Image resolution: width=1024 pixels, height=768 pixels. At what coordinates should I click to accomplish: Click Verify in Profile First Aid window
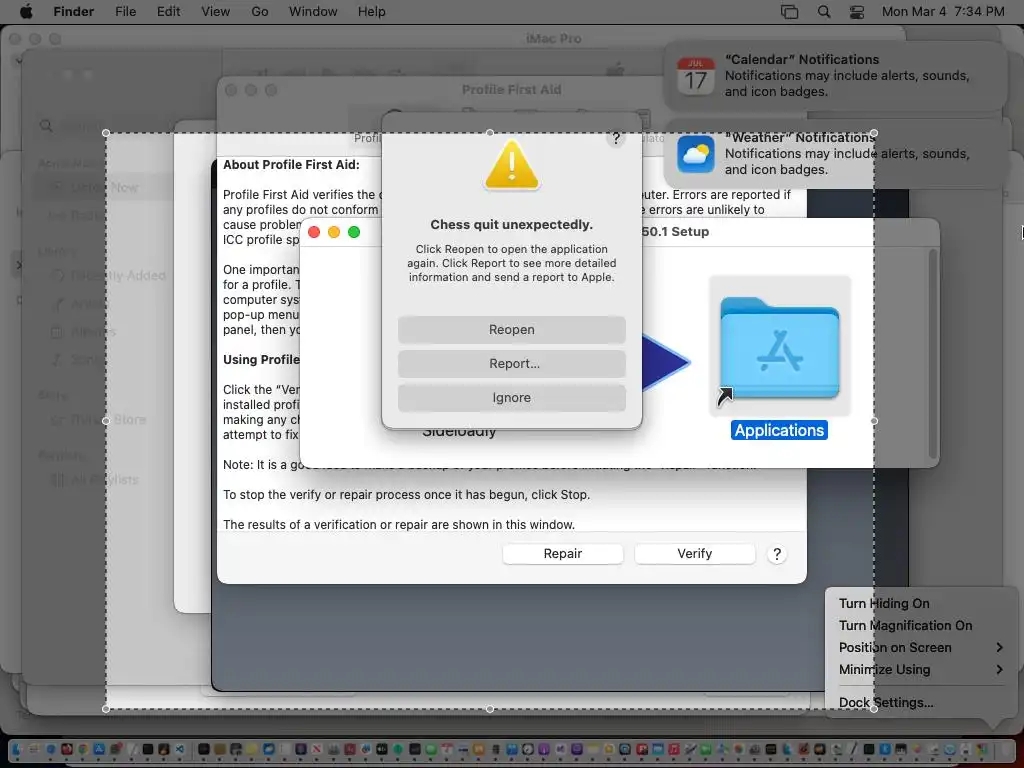click(694, 554)
